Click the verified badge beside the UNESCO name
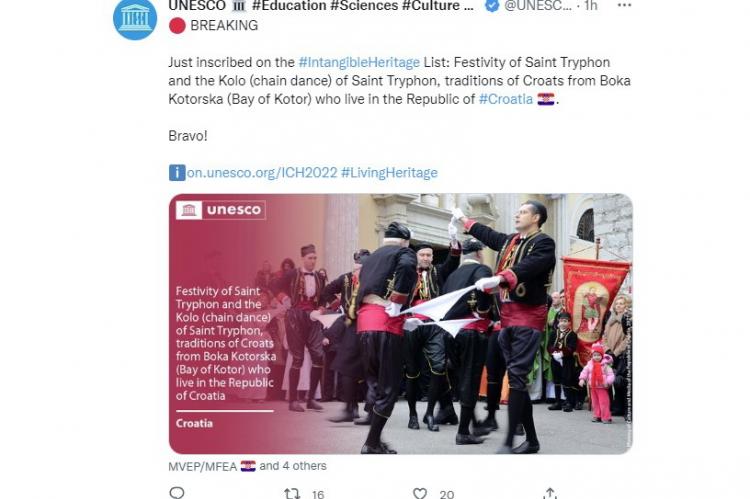Image resolution: width=750 pixels, height=499 pixels. tap(492, 6)
